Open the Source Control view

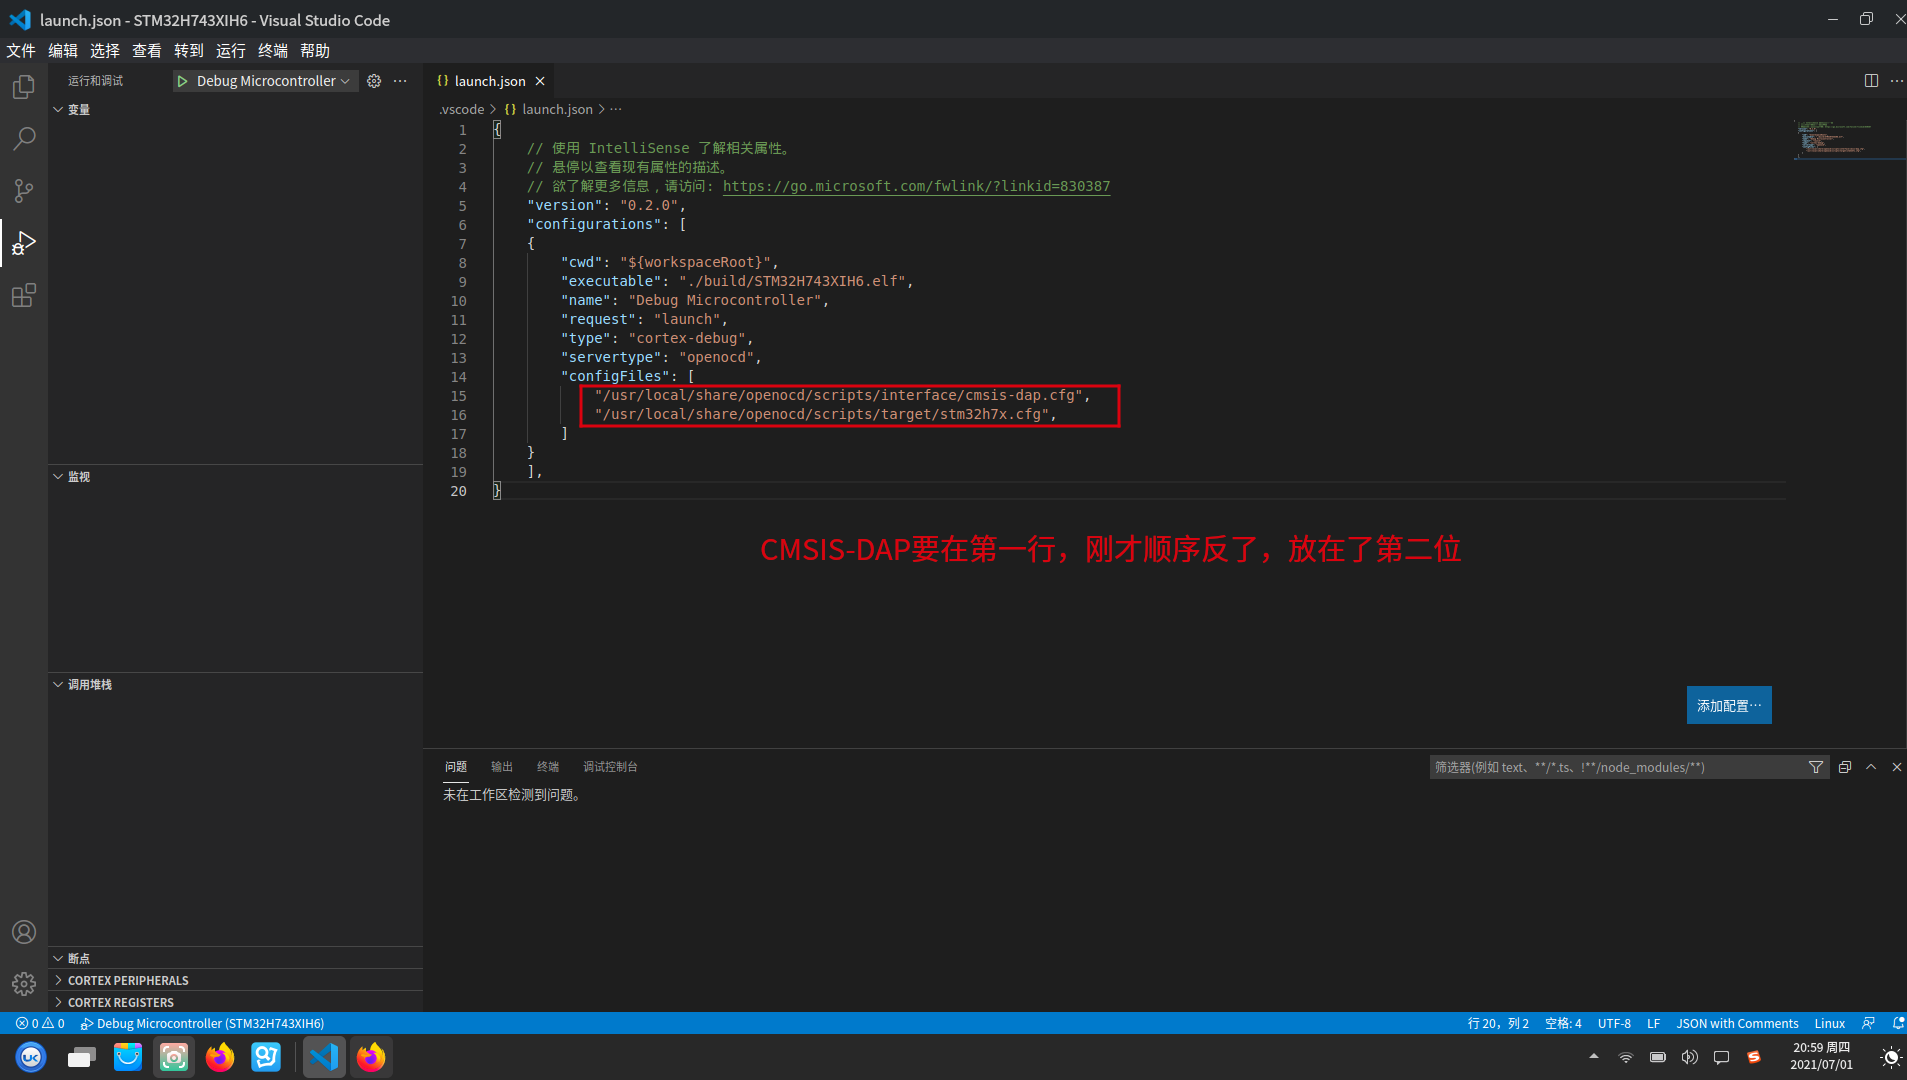click(x=24, y=191)
